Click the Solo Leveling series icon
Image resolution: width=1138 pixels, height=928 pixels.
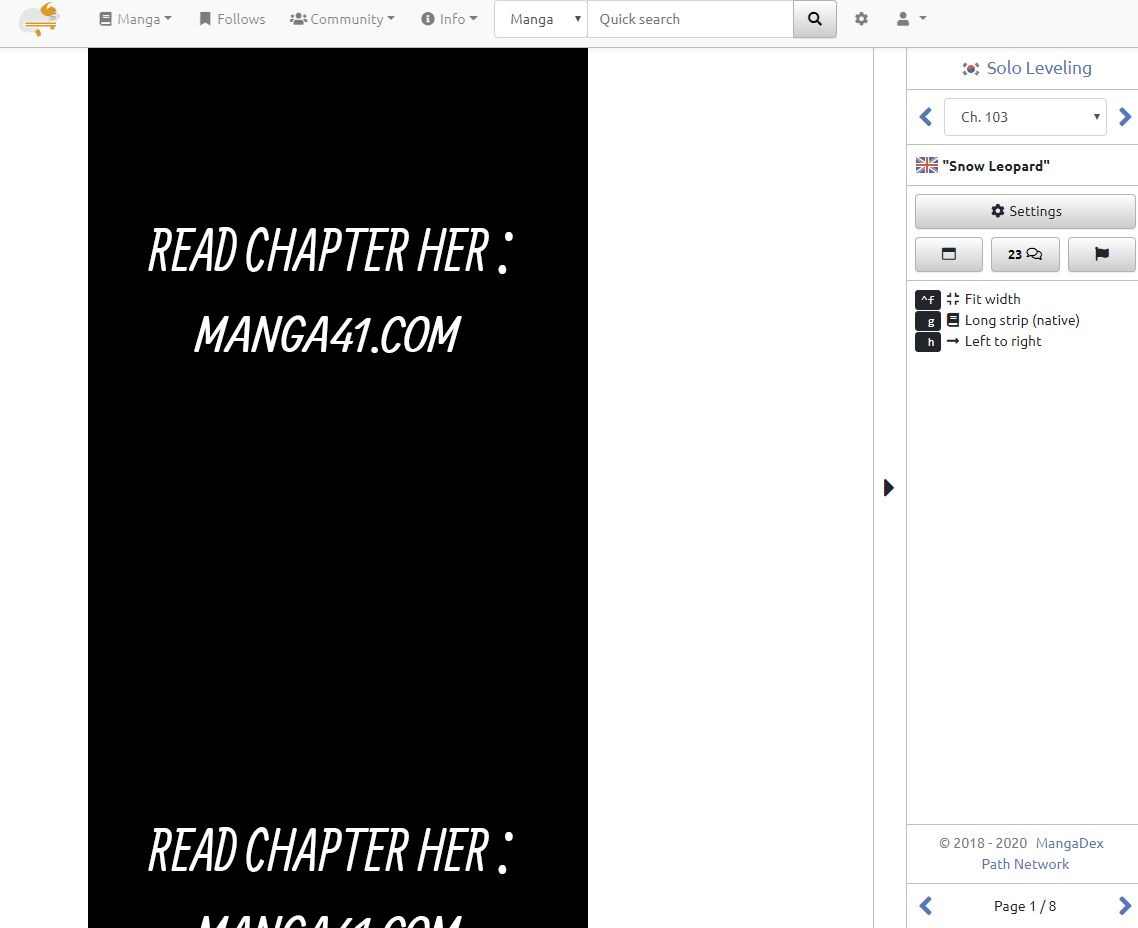pos(970,68)
